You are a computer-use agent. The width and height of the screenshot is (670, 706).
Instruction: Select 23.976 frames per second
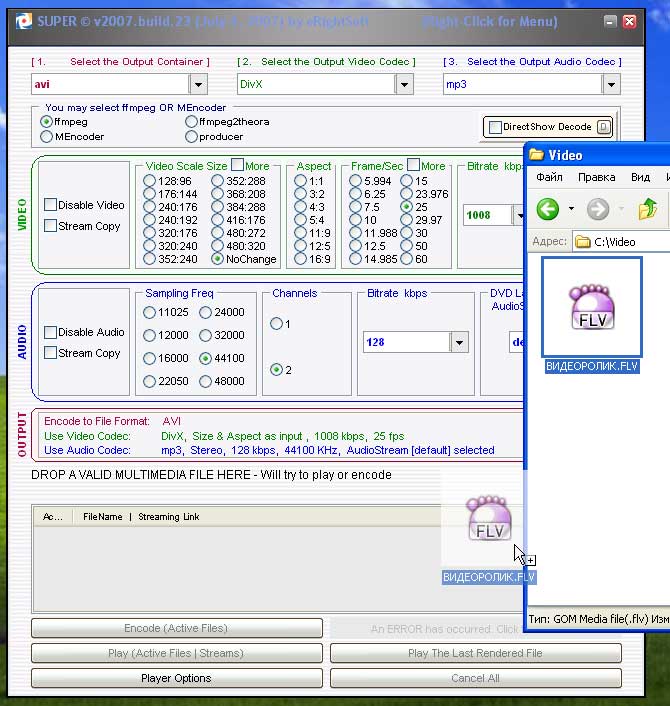407,194
